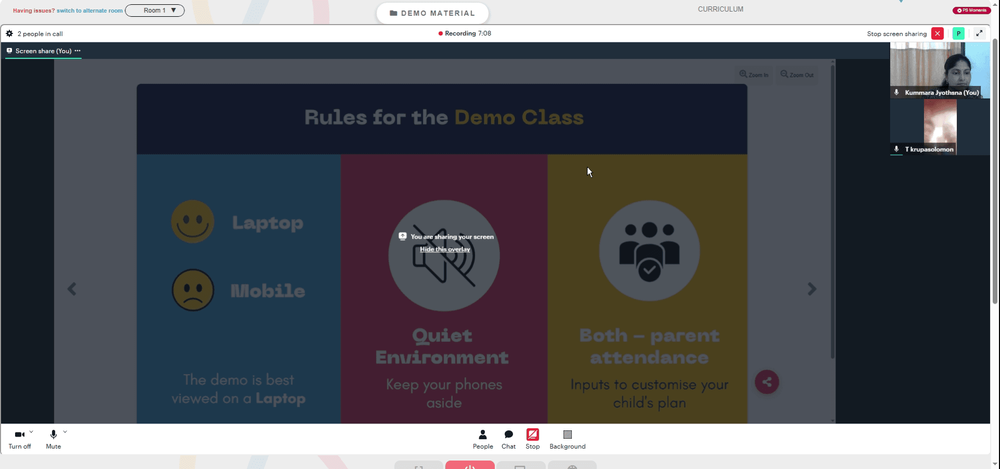Open the Room 1 dropdown
Image resolution: width=1000 pixels, height=469 pixels.
pos(155,10)
